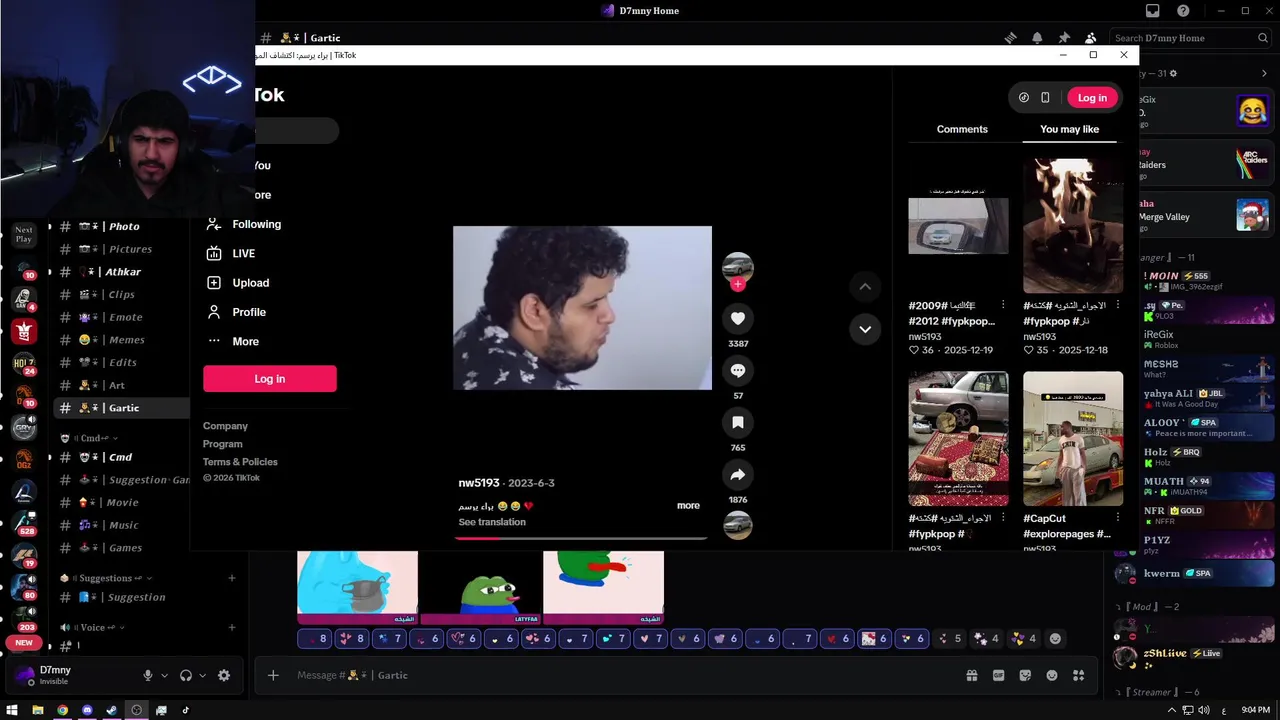Open notification settings bell in Discord

click(1037, 38)
